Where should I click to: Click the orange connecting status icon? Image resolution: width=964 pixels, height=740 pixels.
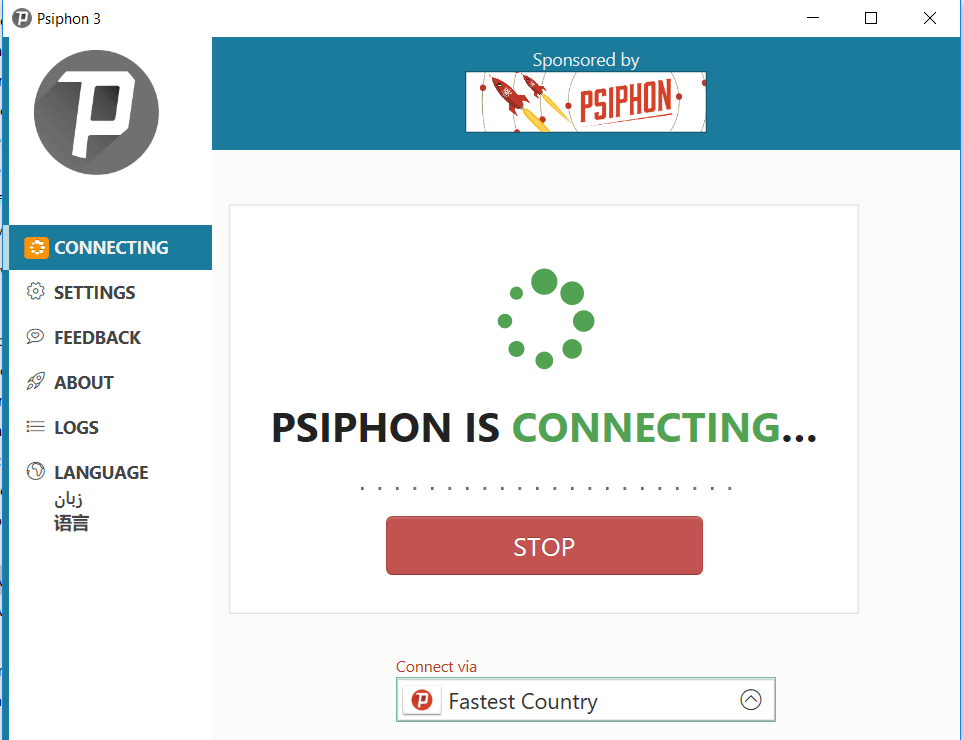point(36,248)
